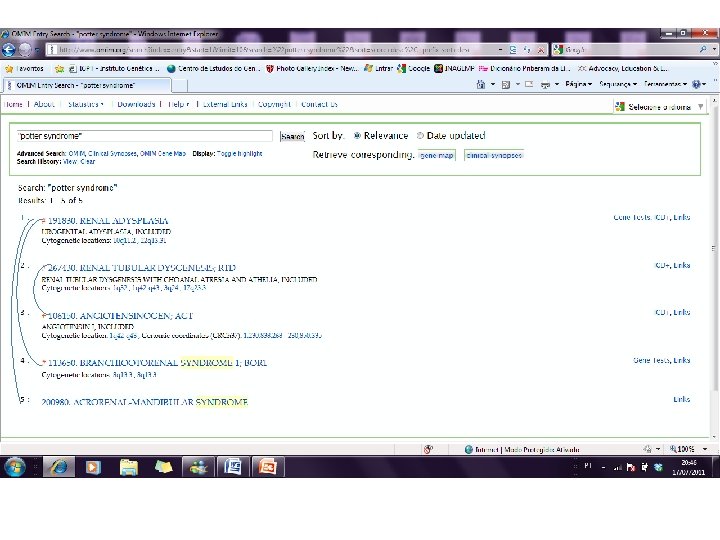
Task: Open Windows Explorer folder icon in taskbar
Action: click(x=129, y=467)
